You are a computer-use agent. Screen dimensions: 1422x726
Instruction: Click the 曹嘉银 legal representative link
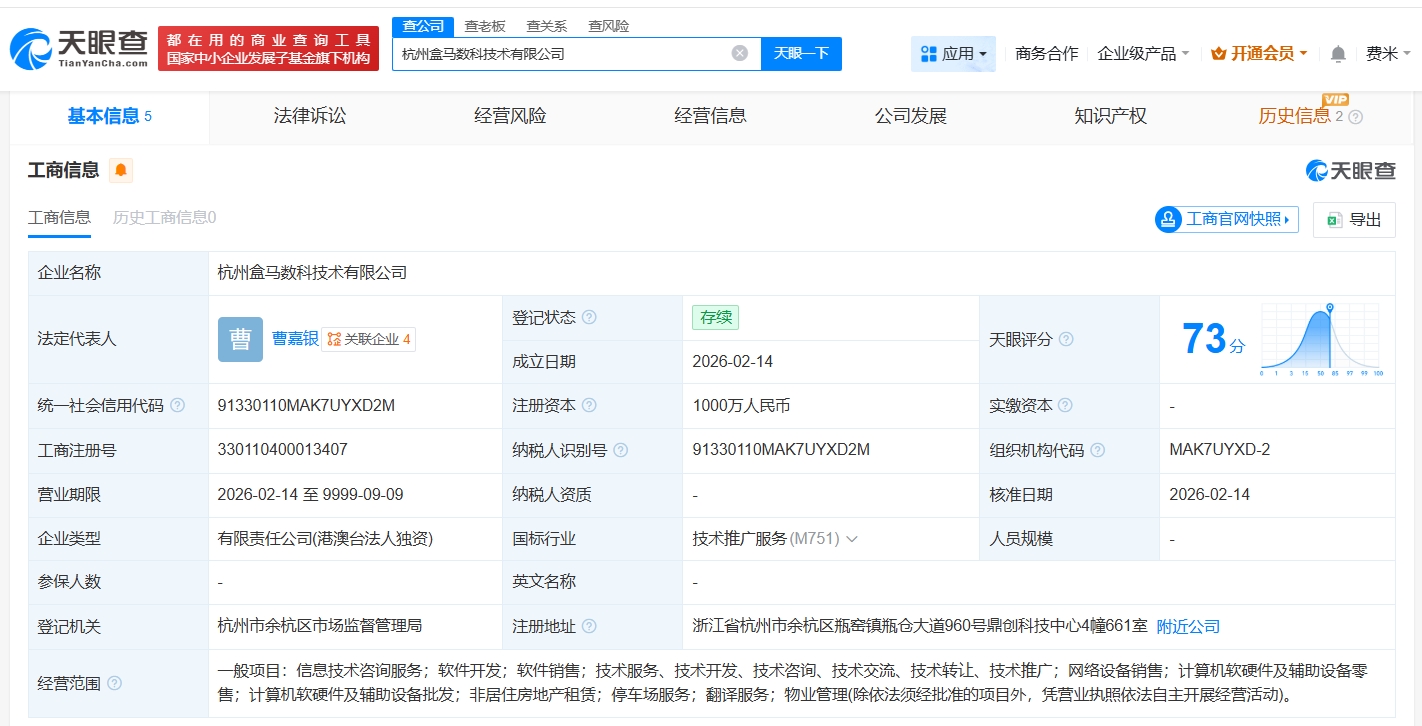pos(294,339)
